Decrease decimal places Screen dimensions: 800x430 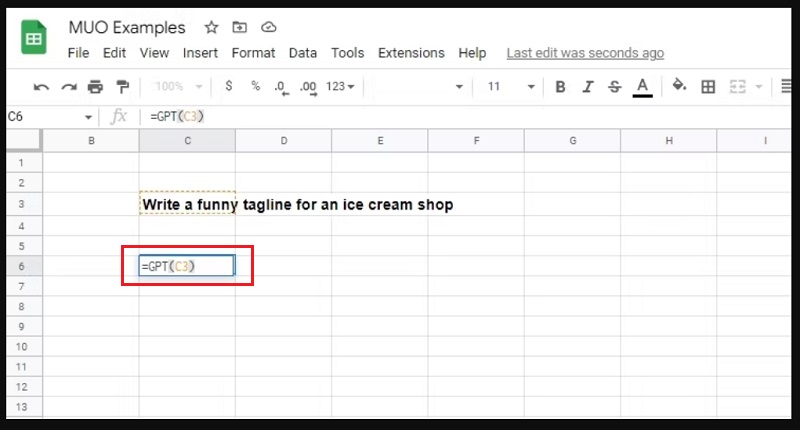click(x=281, y=87)
